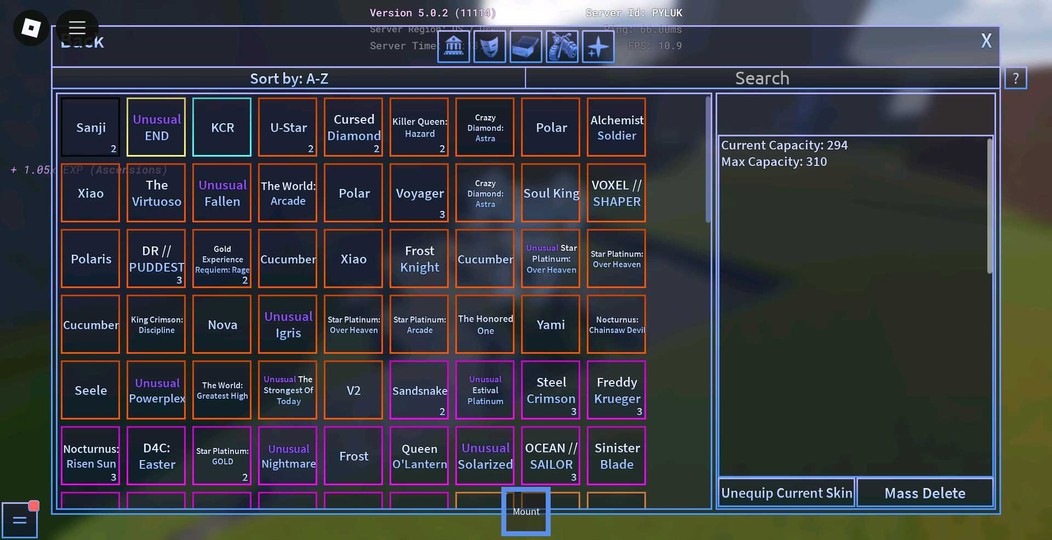Select Nocturnus: Chainsaw Devil tile
The height and width of the screenshot is (540, 1052).
tap(617, 325)
